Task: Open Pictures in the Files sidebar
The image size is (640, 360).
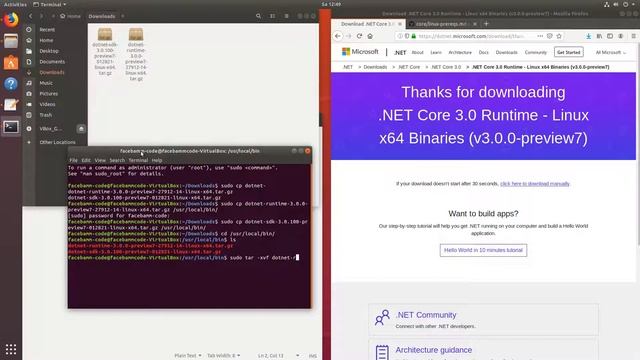Action: (x=49, y=93)
